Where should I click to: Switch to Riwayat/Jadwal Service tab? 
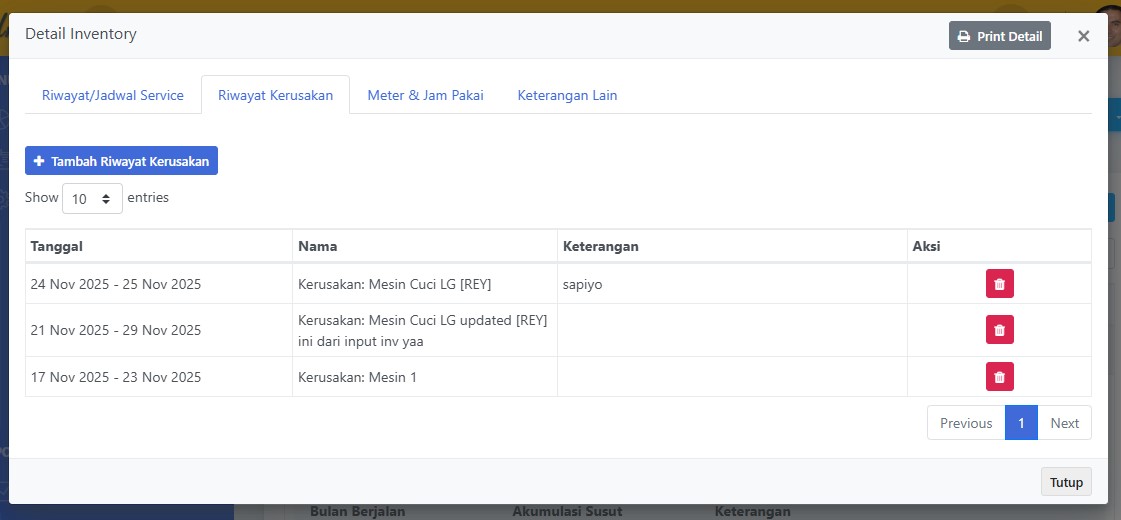coord(113,95)
